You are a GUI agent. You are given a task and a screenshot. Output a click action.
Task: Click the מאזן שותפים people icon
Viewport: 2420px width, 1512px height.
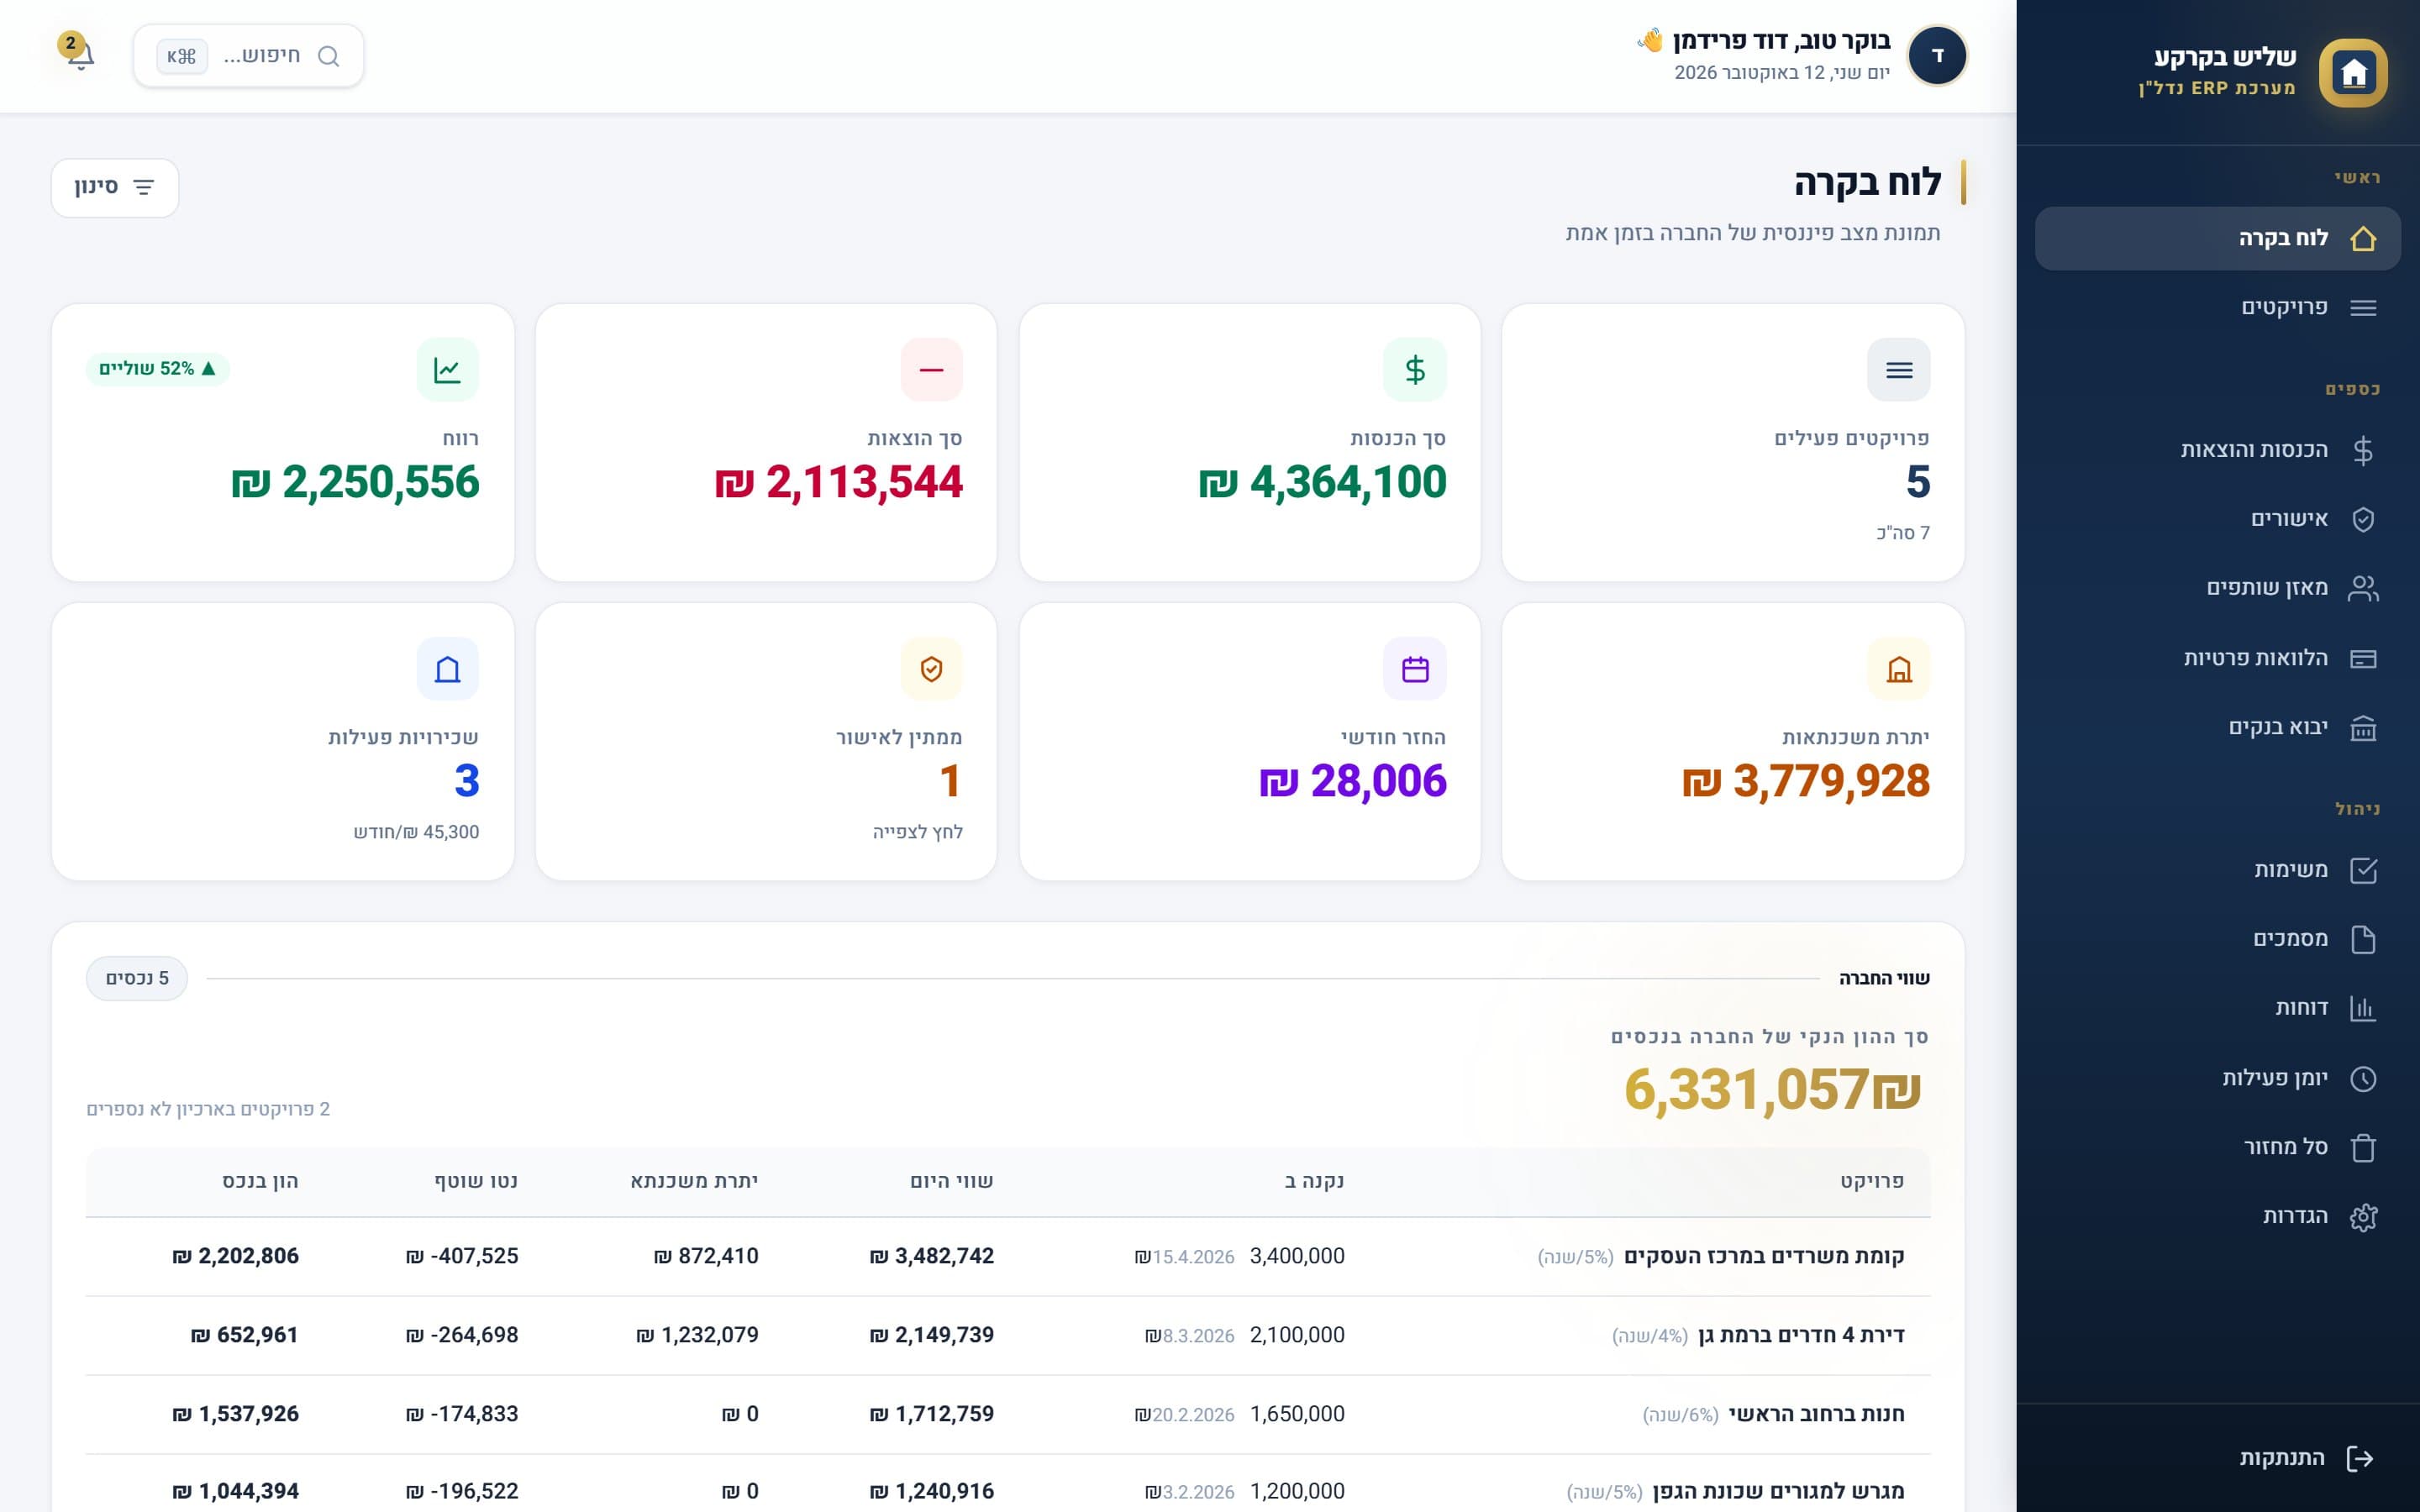point(2362,588)
